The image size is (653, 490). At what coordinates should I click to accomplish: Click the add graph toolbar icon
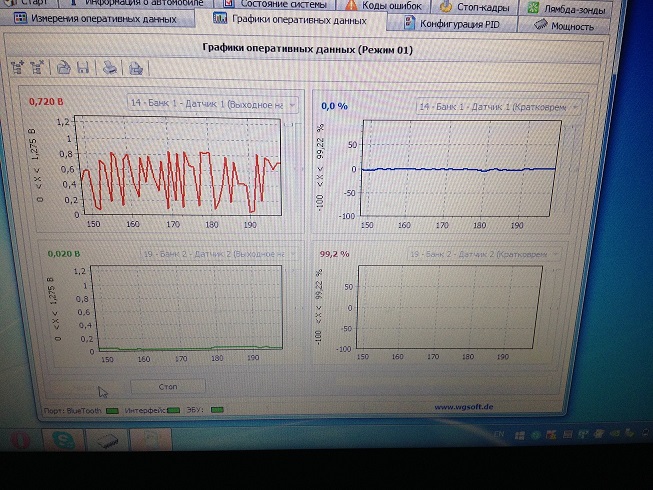pyautogui.click(x=17, y=68)
